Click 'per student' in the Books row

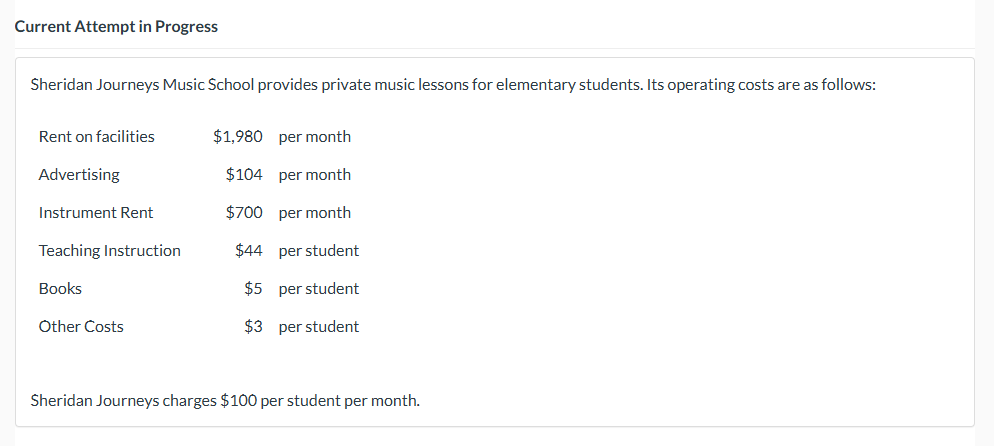pos(319,288)
